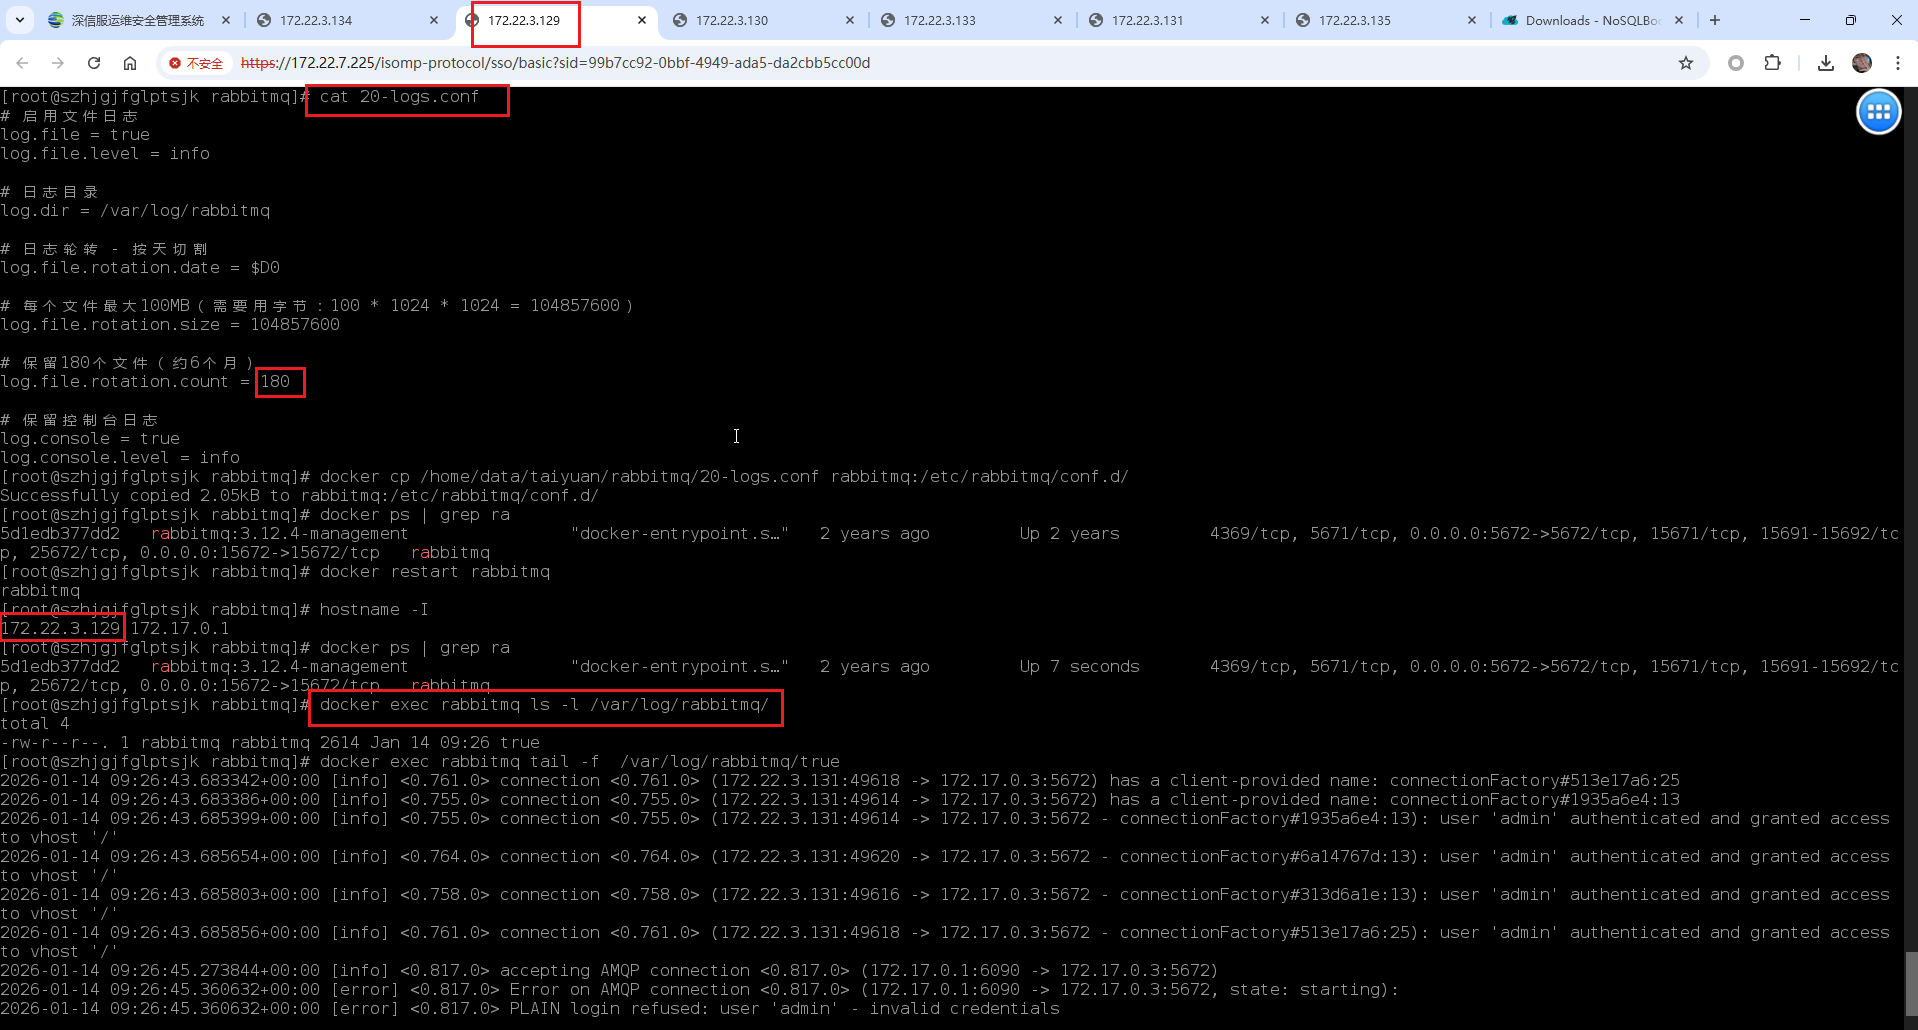Expand the tab search dropdown arrow
This screenshot has width=1918, height=1030.
pos(20,20)
